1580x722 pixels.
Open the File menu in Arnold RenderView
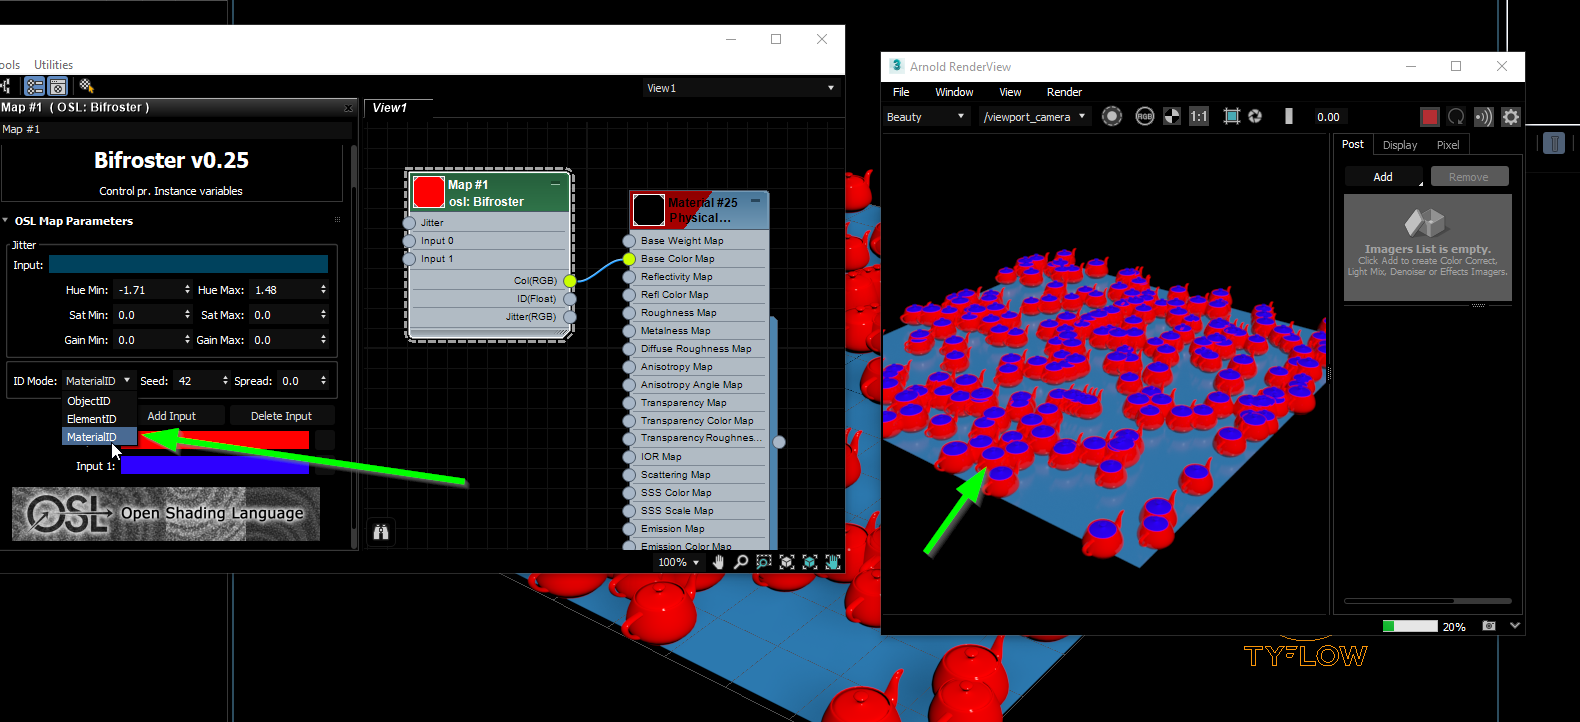(x=901, y=92)
